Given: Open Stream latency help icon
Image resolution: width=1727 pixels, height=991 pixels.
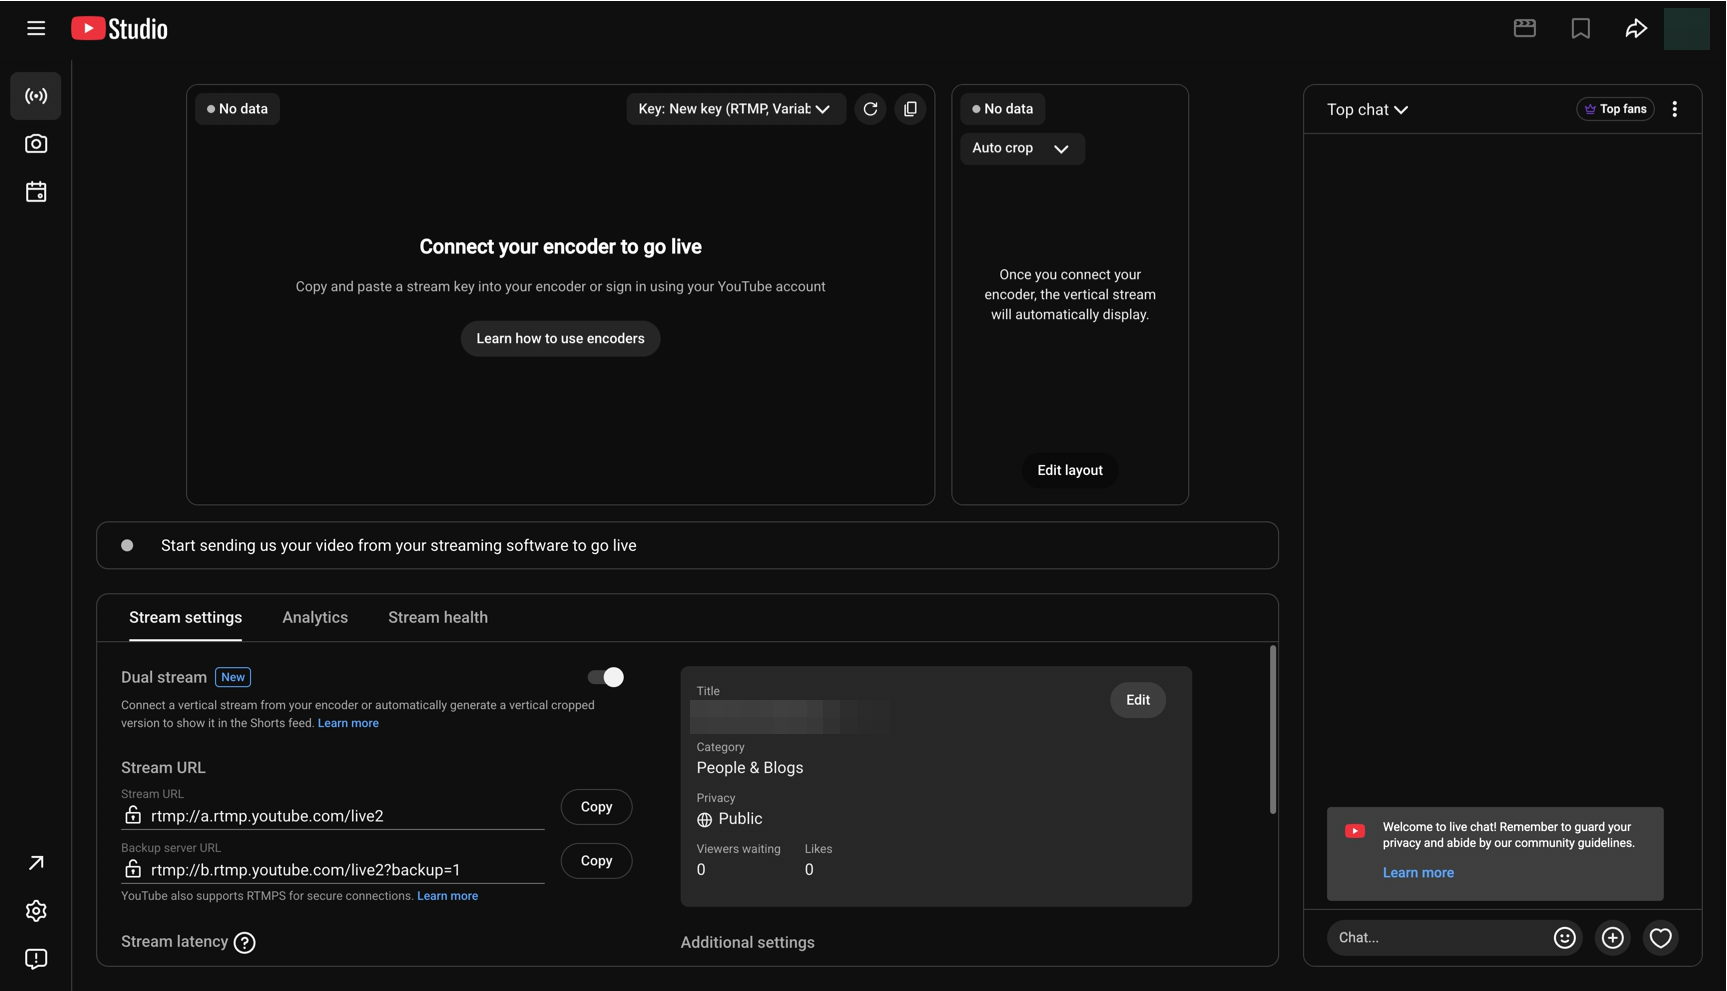Looking at the screenshot, I should click(244, 942).
